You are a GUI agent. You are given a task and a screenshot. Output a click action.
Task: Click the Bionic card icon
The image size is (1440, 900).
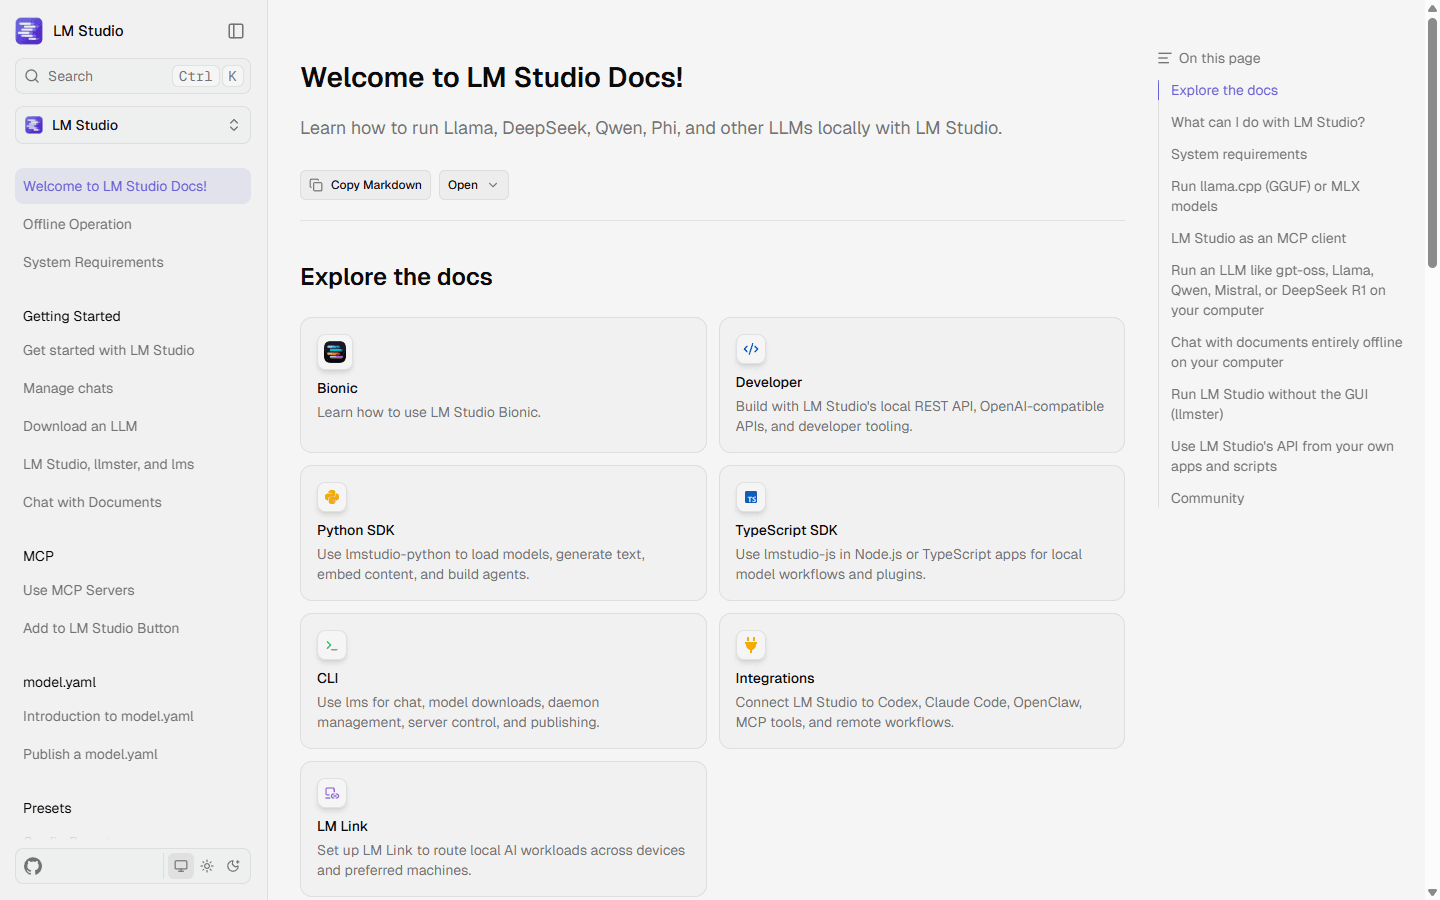click(x=335, y=352)
